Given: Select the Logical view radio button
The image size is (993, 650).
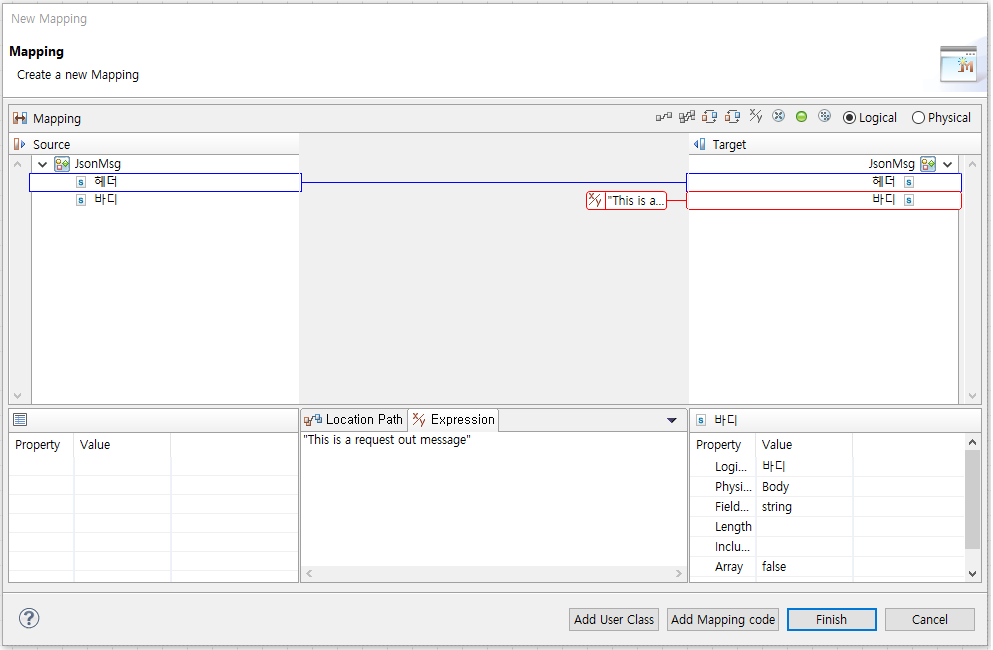Looking at the screenshot, I should point(849,117).
